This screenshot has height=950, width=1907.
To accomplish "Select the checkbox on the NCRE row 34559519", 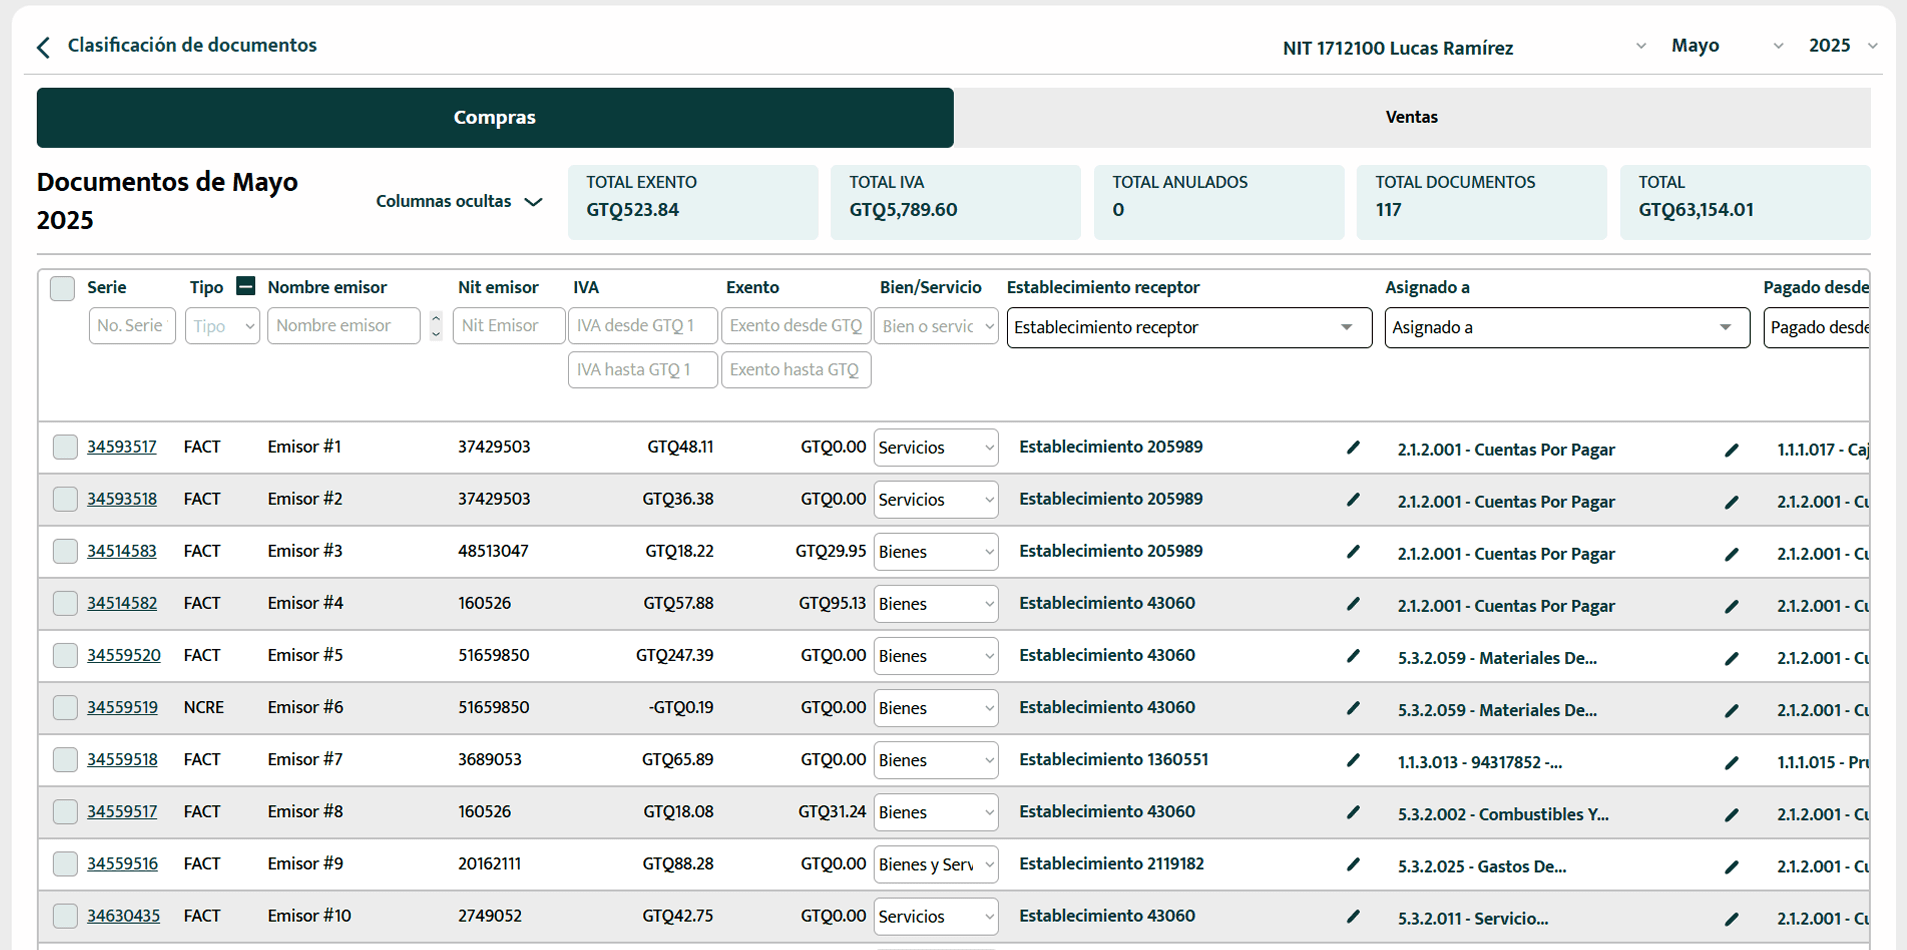I will pyautogui.click(x=64, y=707).
